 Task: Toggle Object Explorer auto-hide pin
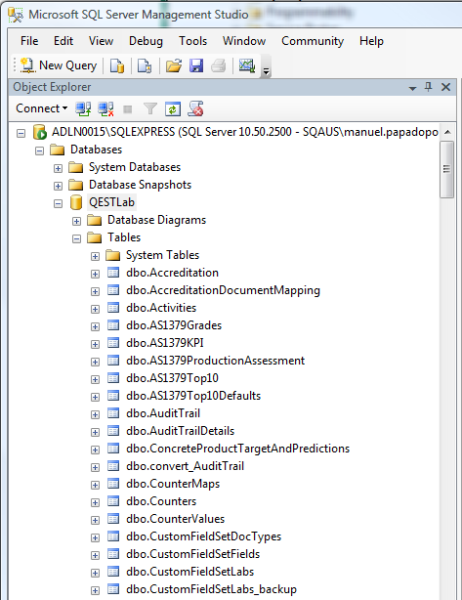(x=428, y=87)
